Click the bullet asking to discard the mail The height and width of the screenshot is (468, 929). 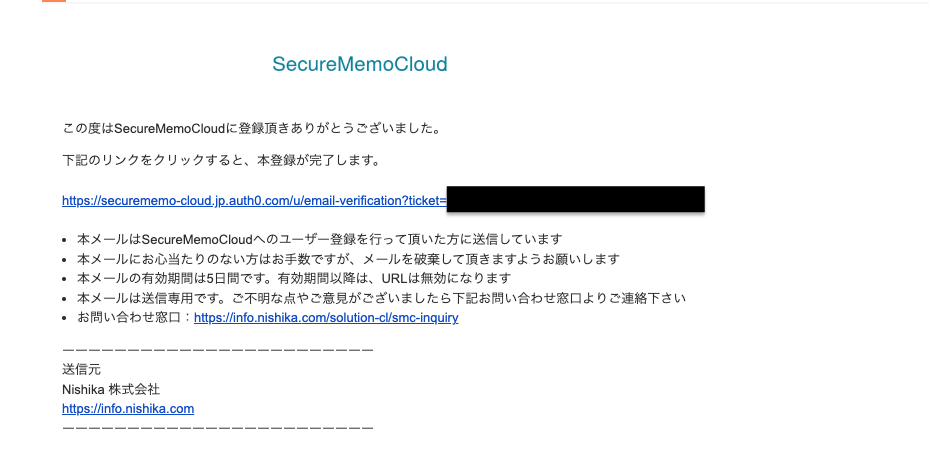pos(349,259)
